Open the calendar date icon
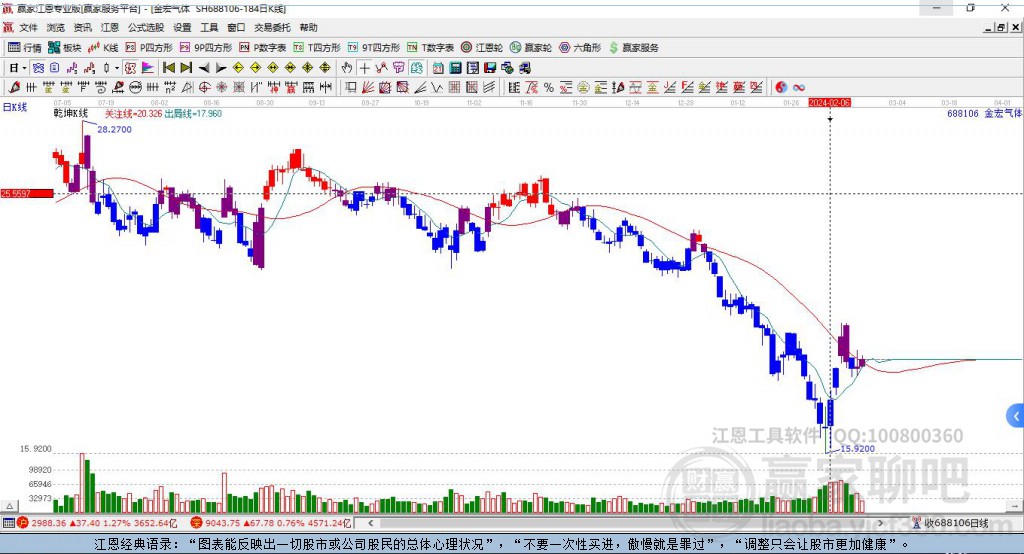The height and width of the screenshot is (554, 1024). 438,67
